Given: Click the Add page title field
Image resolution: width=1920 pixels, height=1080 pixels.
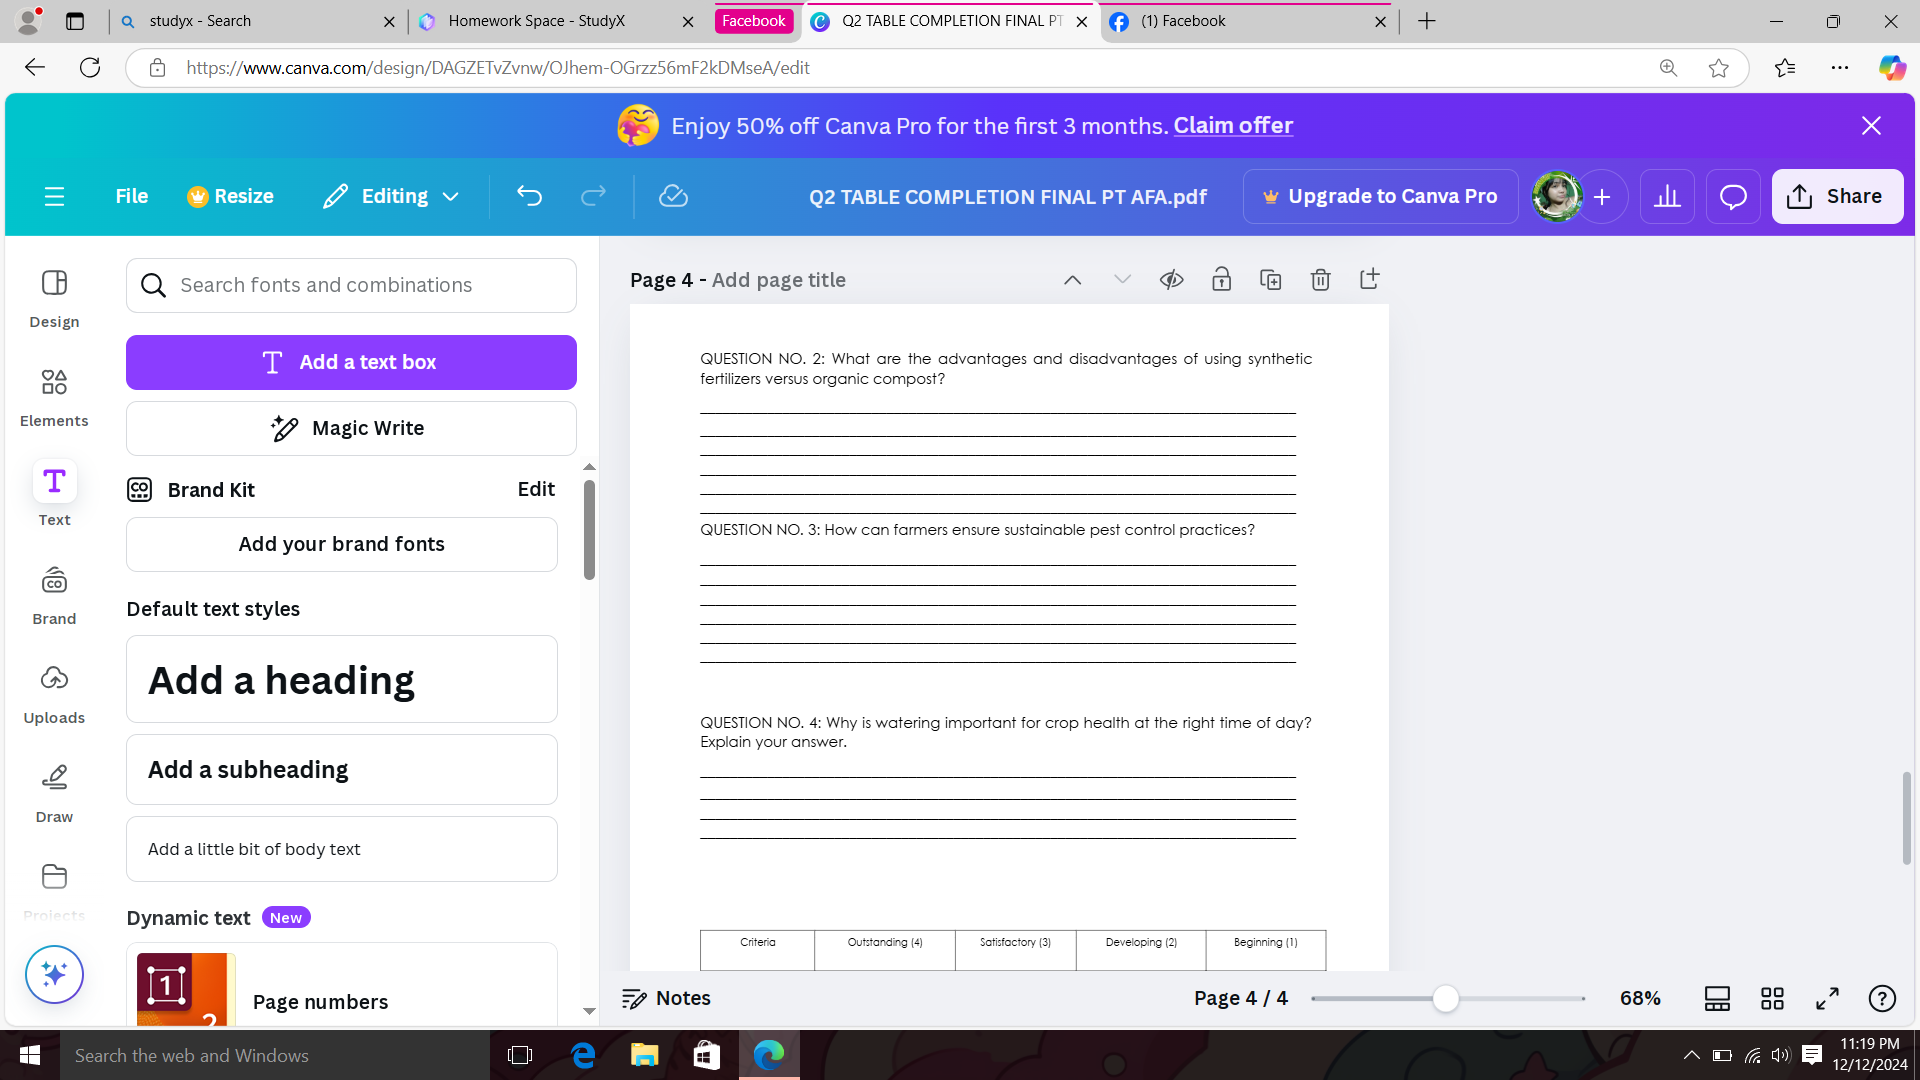Looking at the screenshot, I should pyautogui.click(x=778, y=280).
